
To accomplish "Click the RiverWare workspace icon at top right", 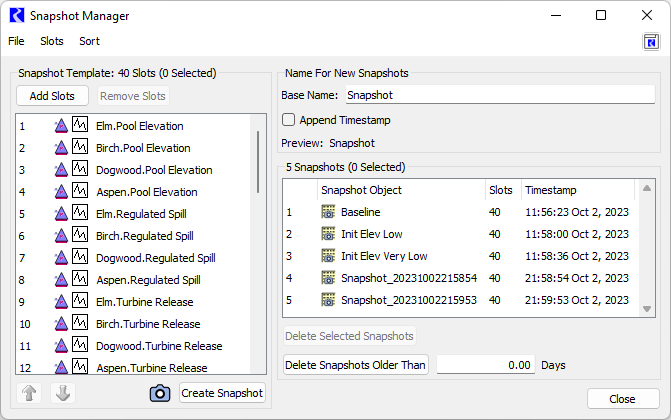I will [x=651, y=41].
